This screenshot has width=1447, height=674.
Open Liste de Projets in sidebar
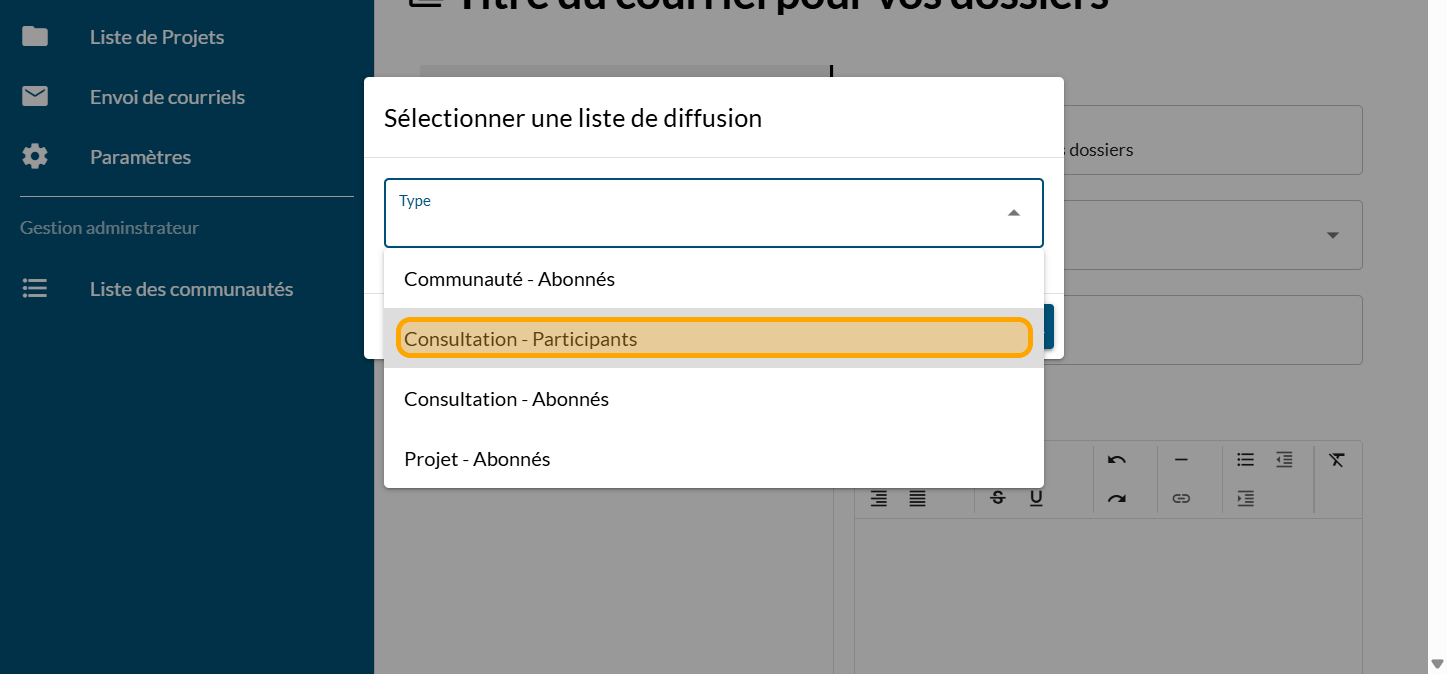(157, 37)
